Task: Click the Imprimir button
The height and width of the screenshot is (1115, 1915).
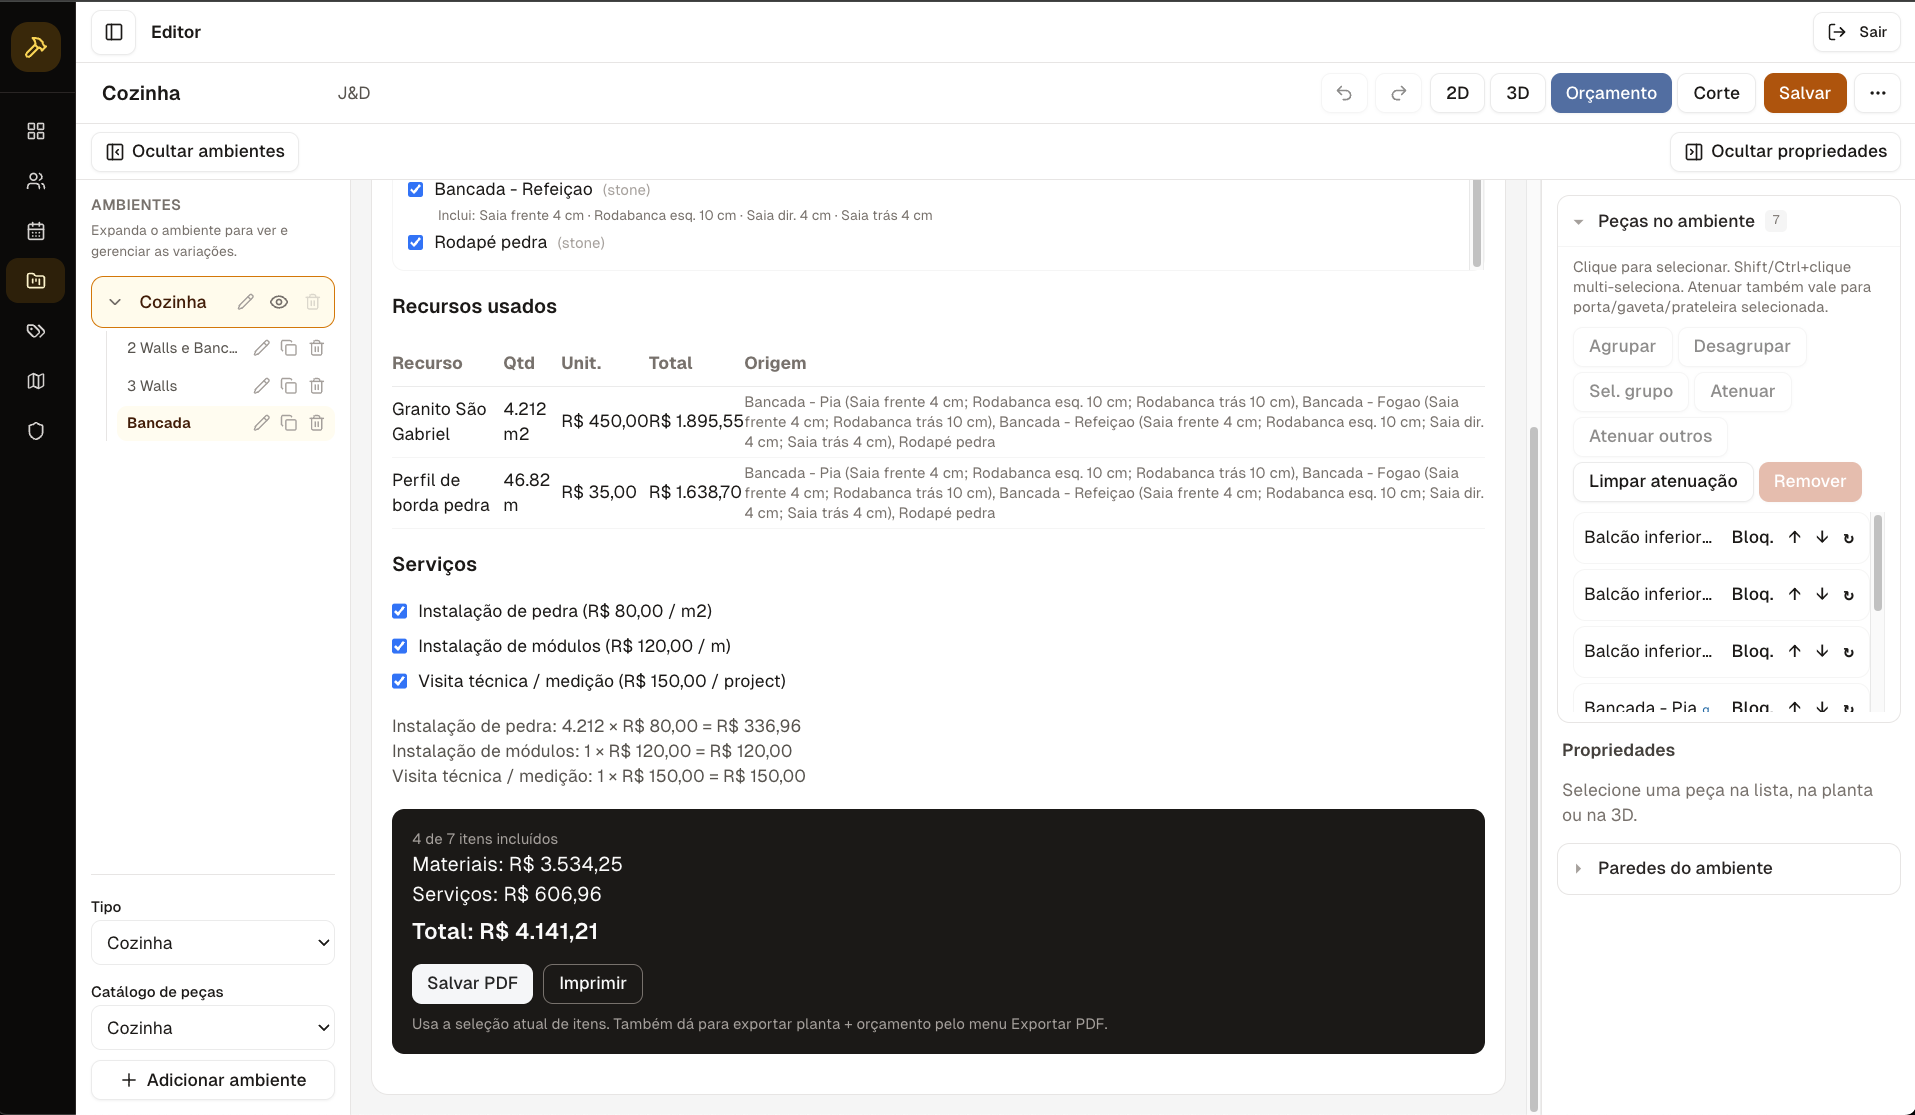Action: point(592,984)
